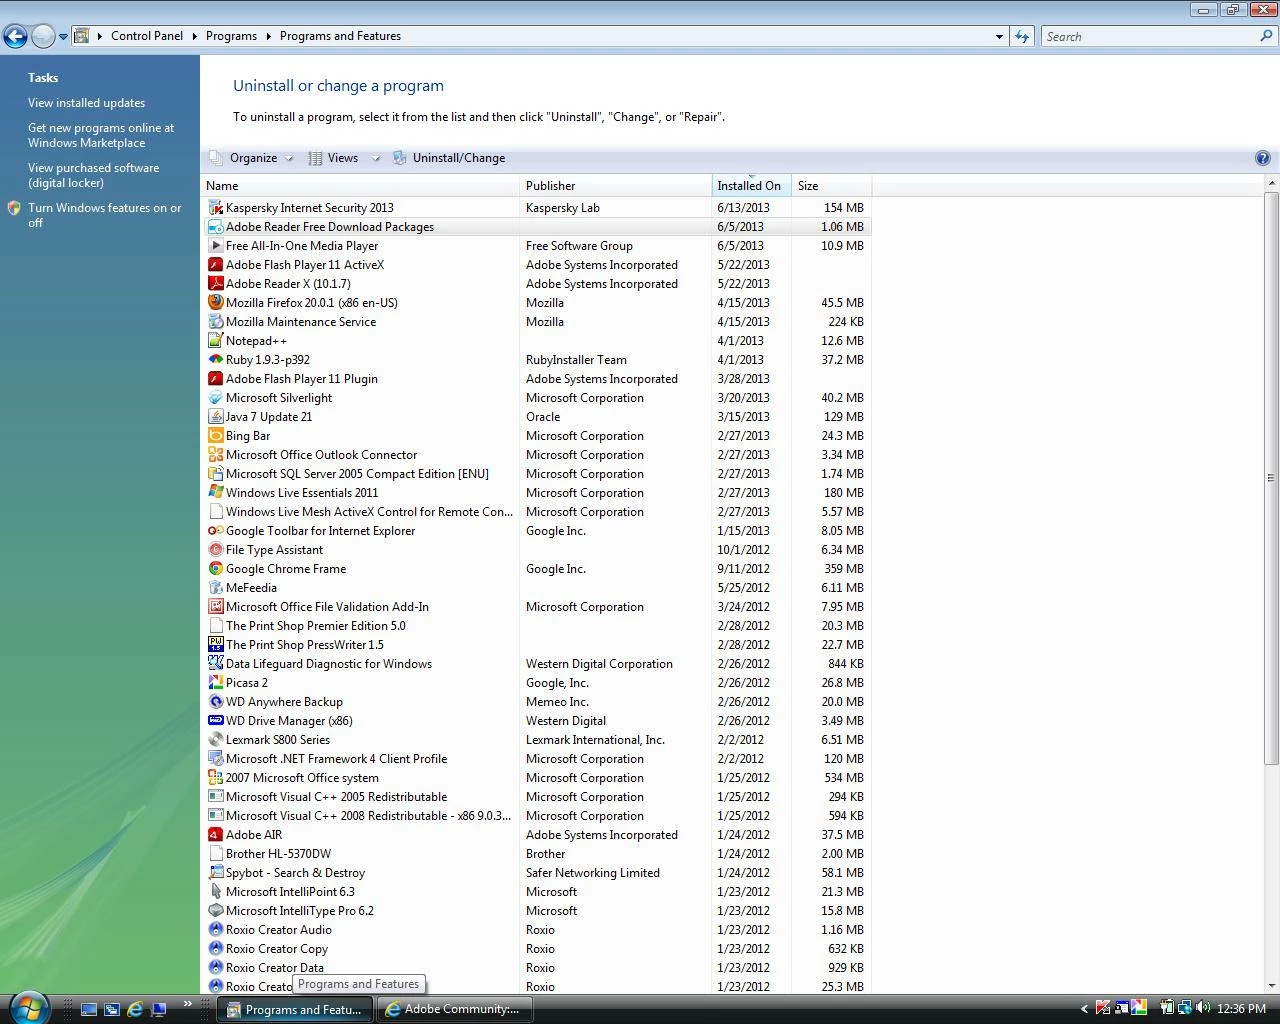Viewport: 1280px width, 1024px height.
Task: Select the WD Drive Manager (x86) icon
Action: pos(215,721)
